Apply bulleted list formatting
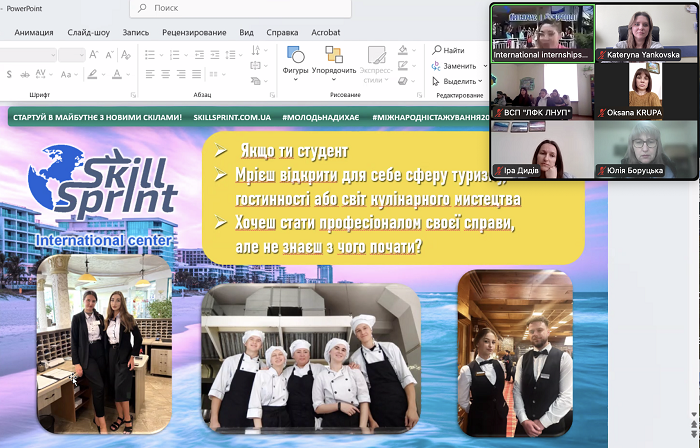This screenshot has height=448, width=700. point(152,54)
